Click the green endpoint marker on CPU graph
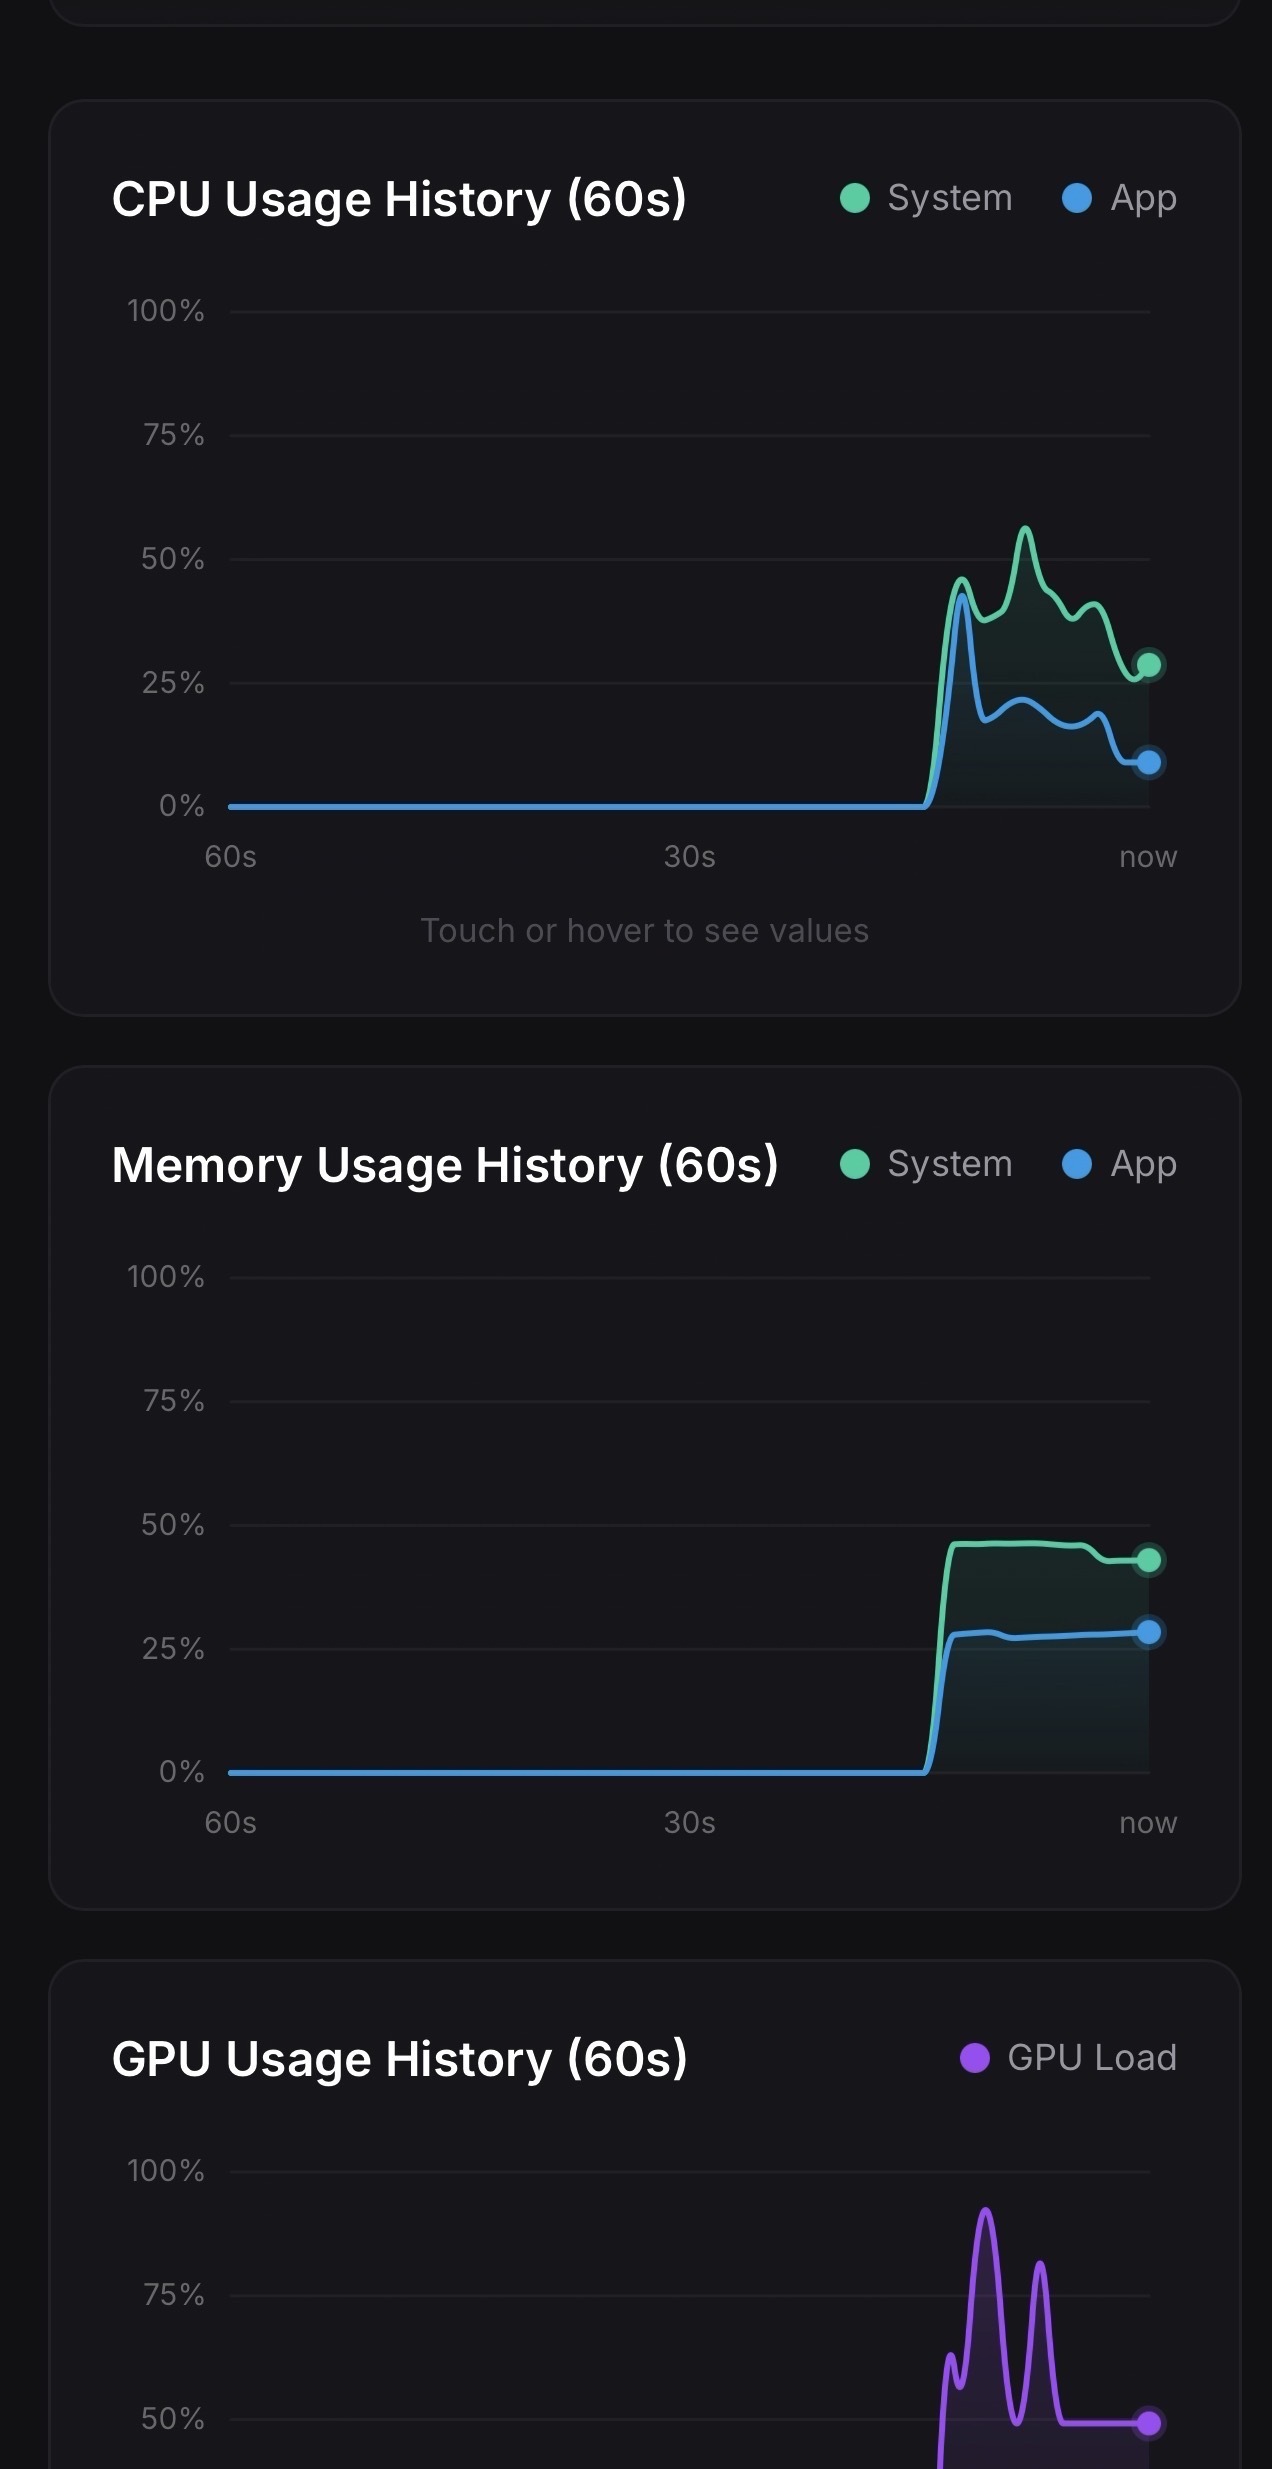This screenshot has width=1272, height=2469. pos(1148,662)
